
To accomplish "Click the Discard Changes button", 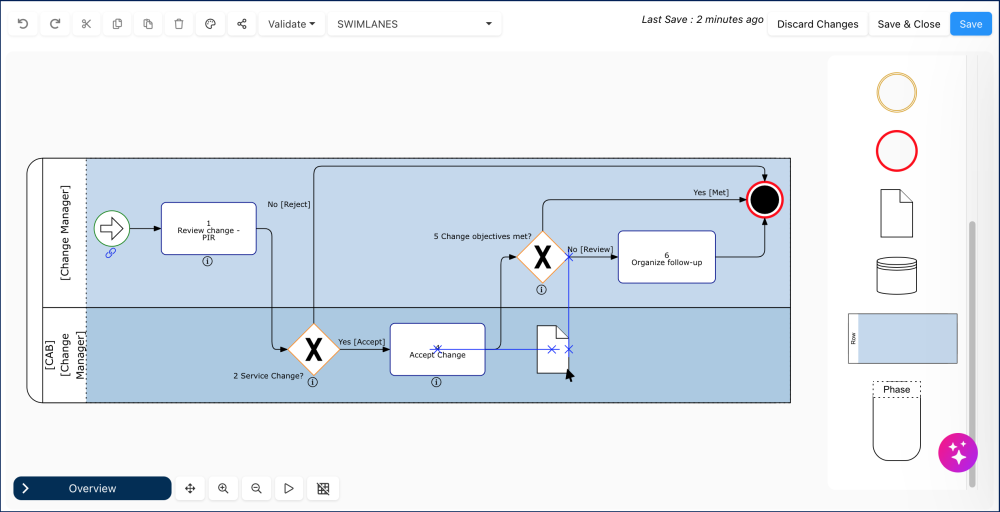I will click(x=818, y=24).
